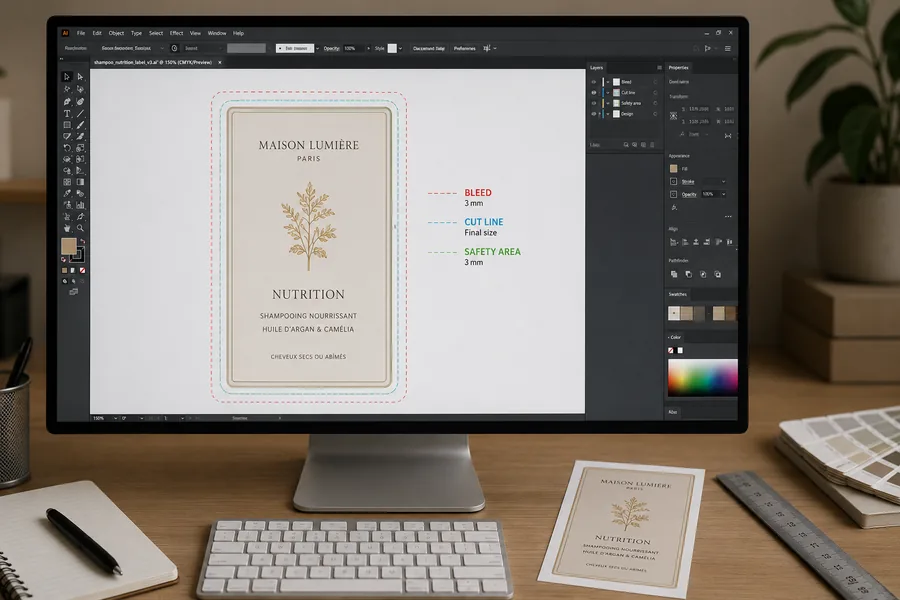Viewport: 900px width, 600px height.
Task: Select the Eyedropper tool
Action: click(67, 193)
